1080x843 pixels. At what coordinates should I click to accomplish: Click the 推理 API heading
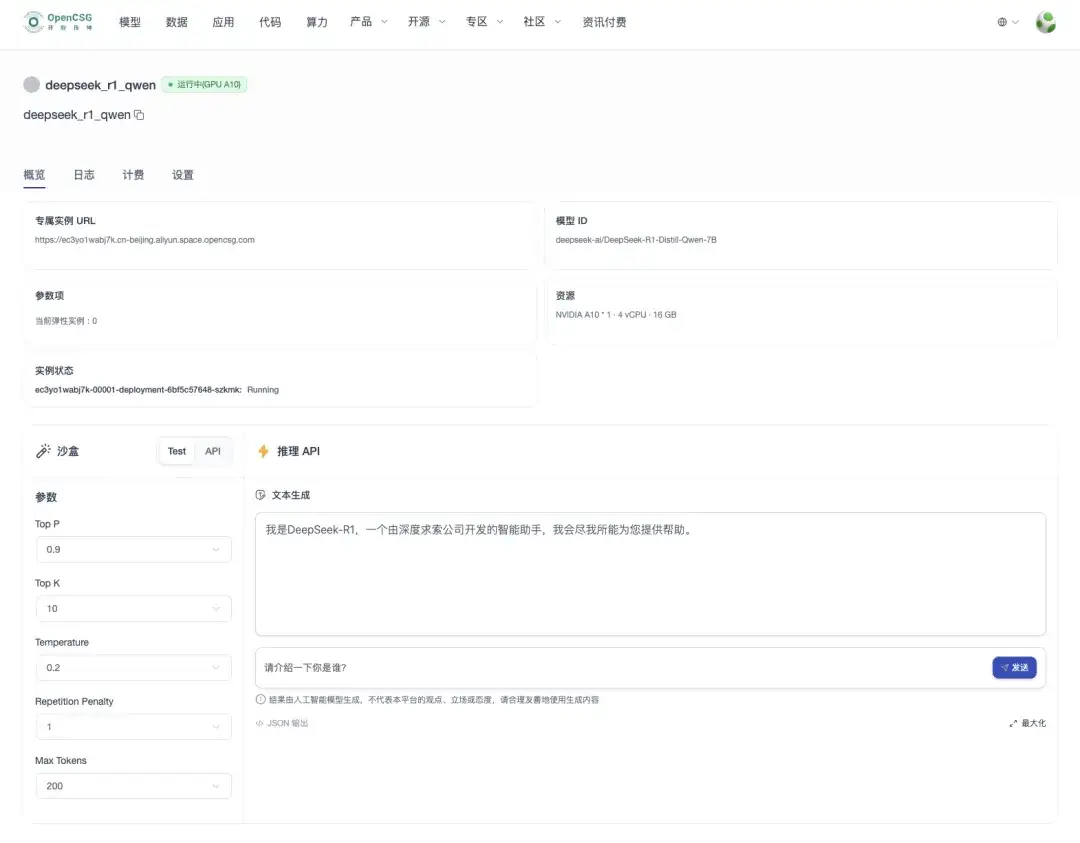[x=298, y=451]
